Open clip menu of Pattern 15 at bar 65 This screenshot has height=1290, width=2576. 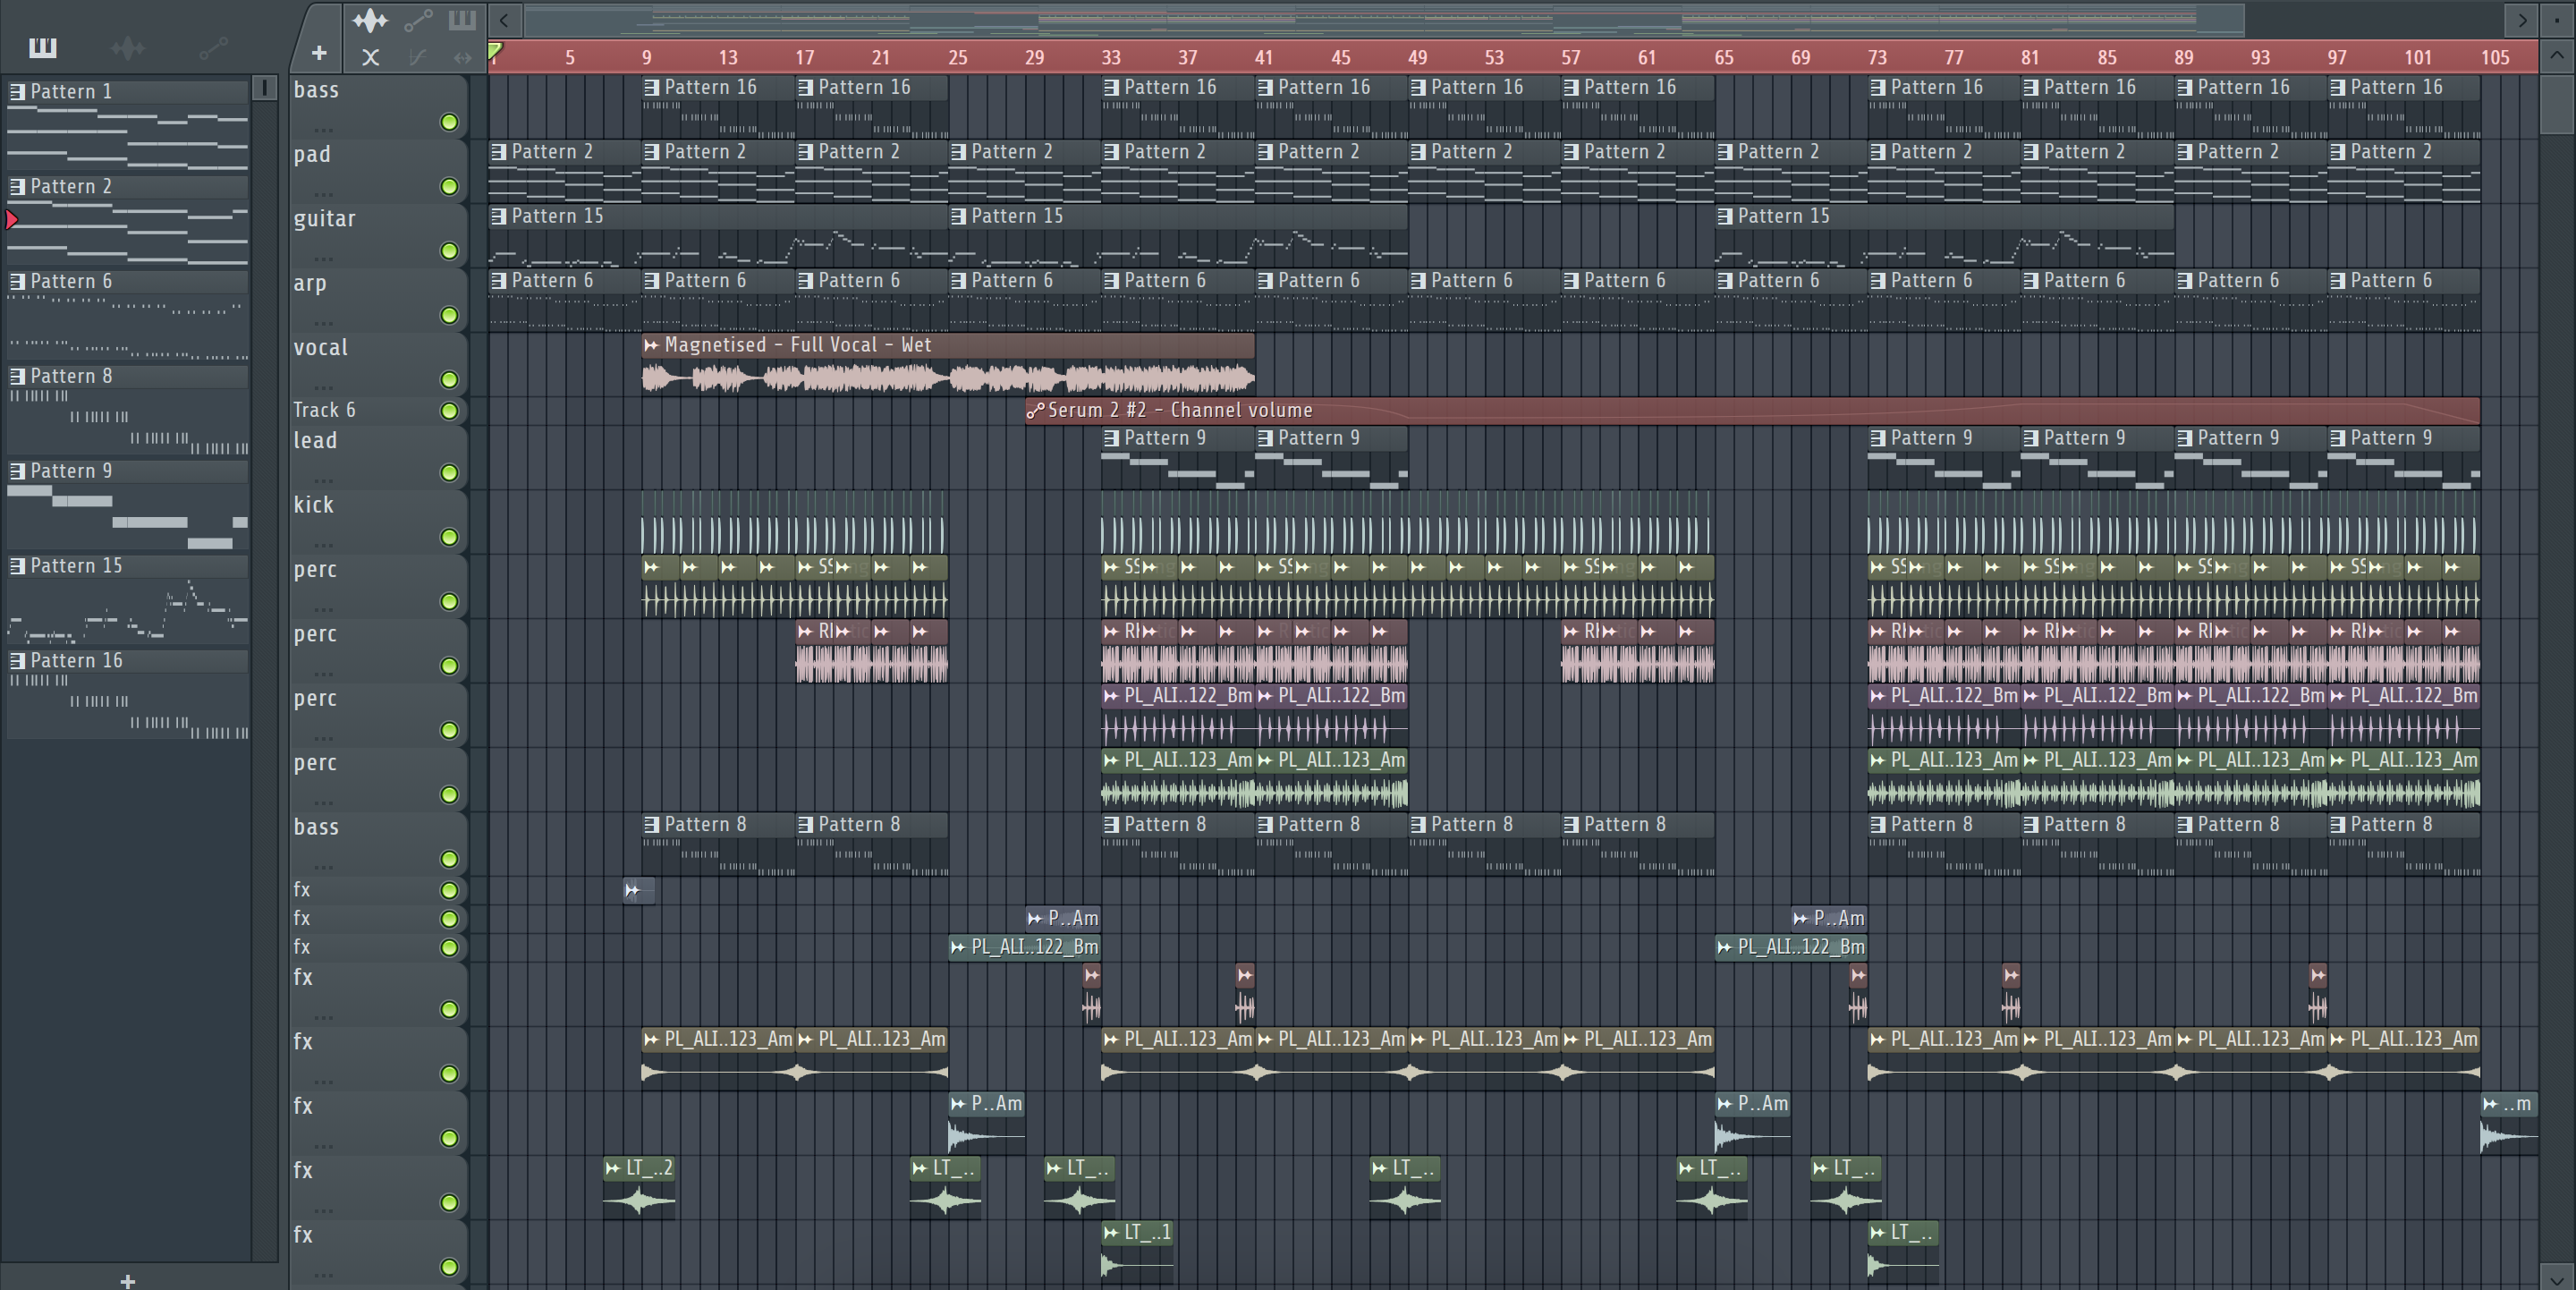click(x=1724, y=216)
